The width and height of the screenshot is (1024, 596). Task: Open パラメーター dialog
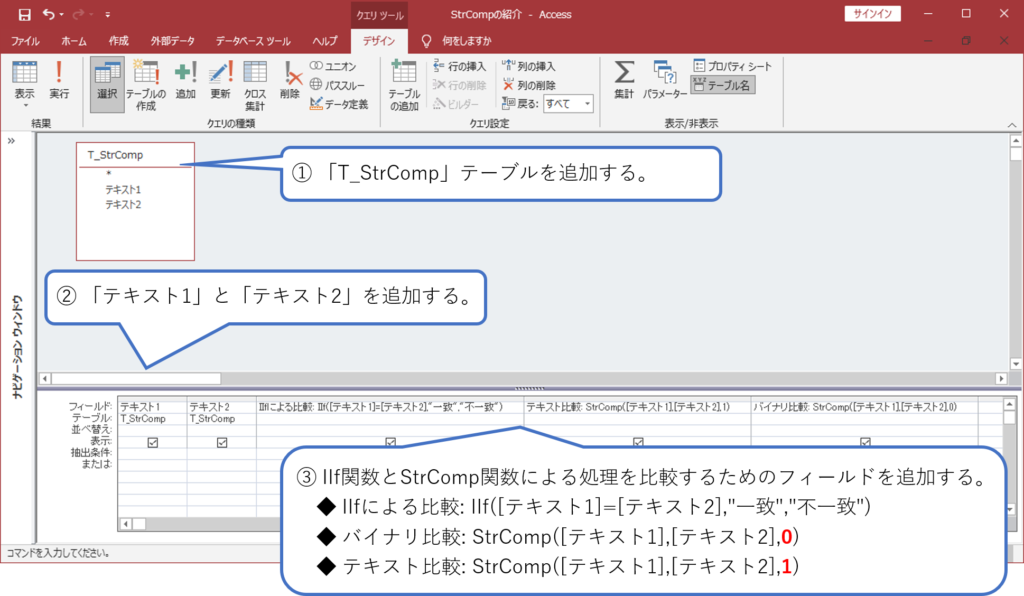pyautogui.click(x=664, y=81)
